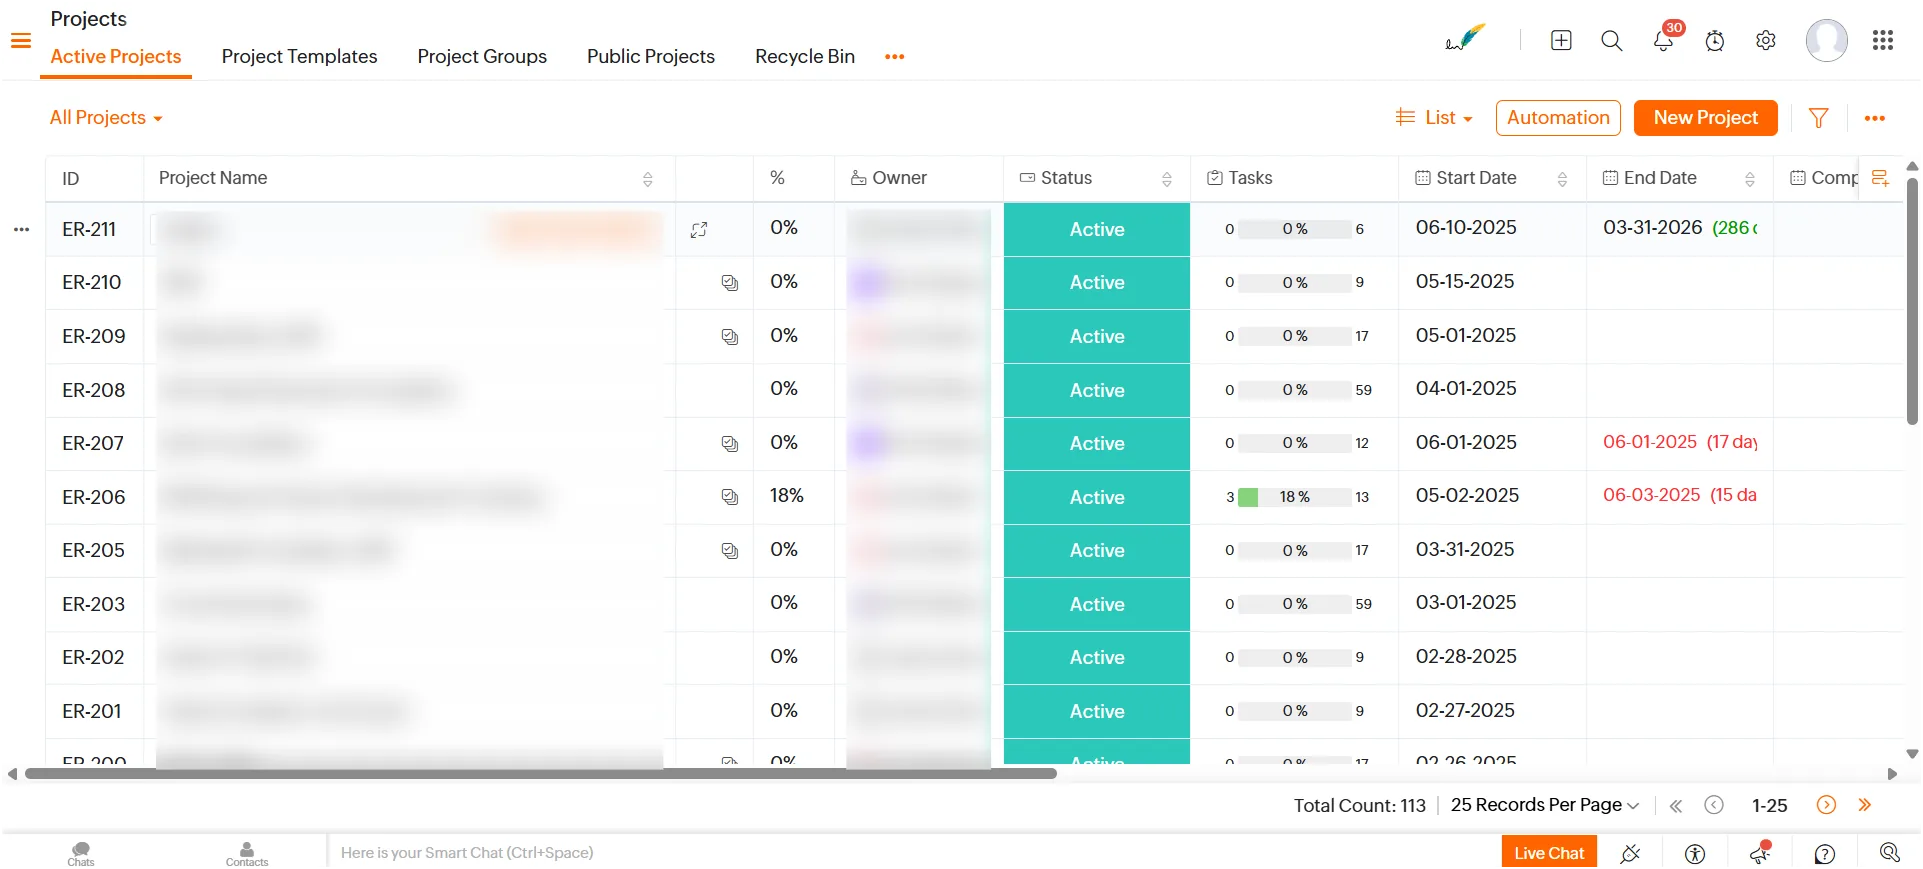Open the project filter funnel icon
The width and height of the screenshot is (1923, 869).
[1819, 118]
